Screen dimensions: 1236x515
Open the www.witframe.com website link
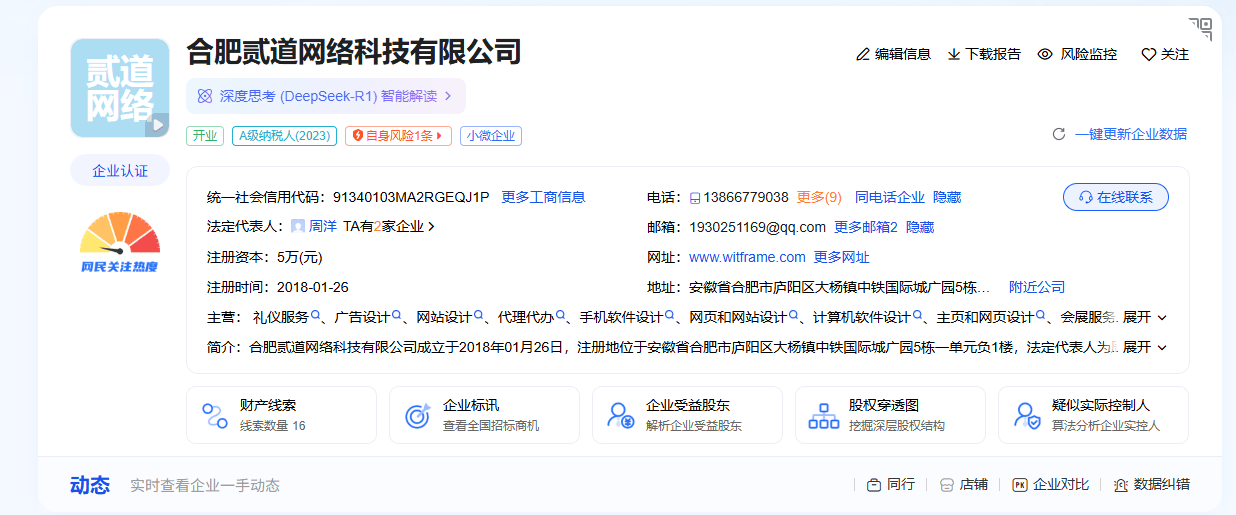(747, 257)
